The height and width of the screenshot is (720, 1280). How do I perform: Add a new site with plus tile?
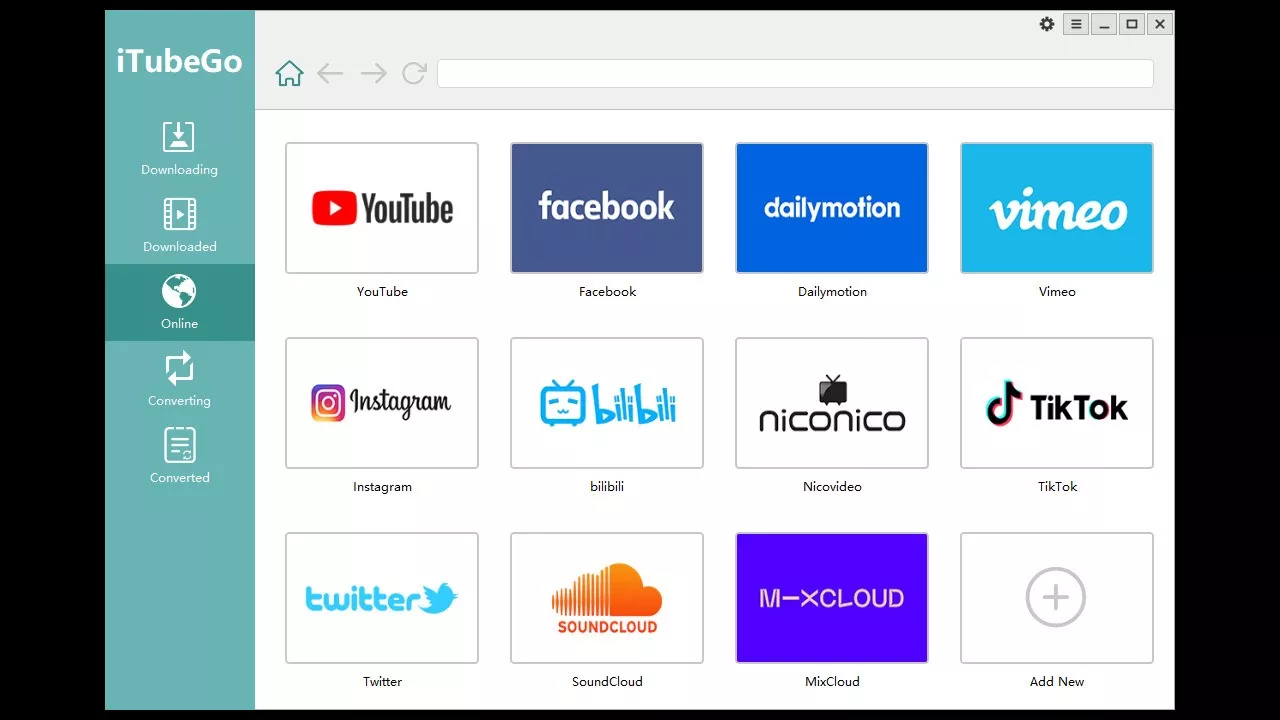pos(1057,598)
